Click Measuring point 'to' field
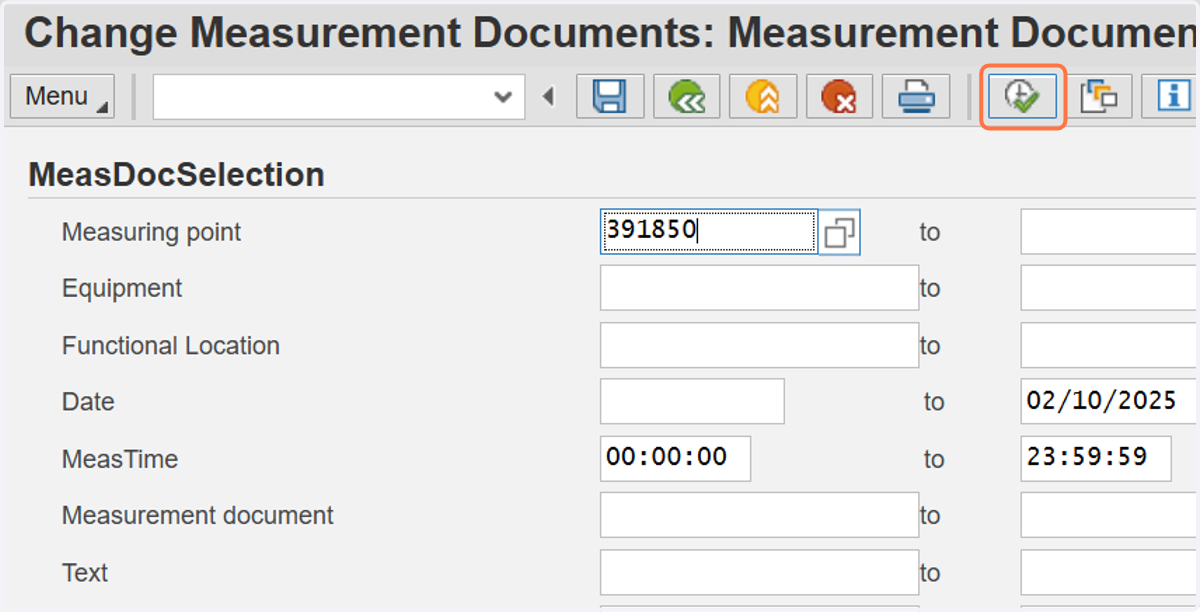Screen dimensions: 1200x612 pos(1110,232)
